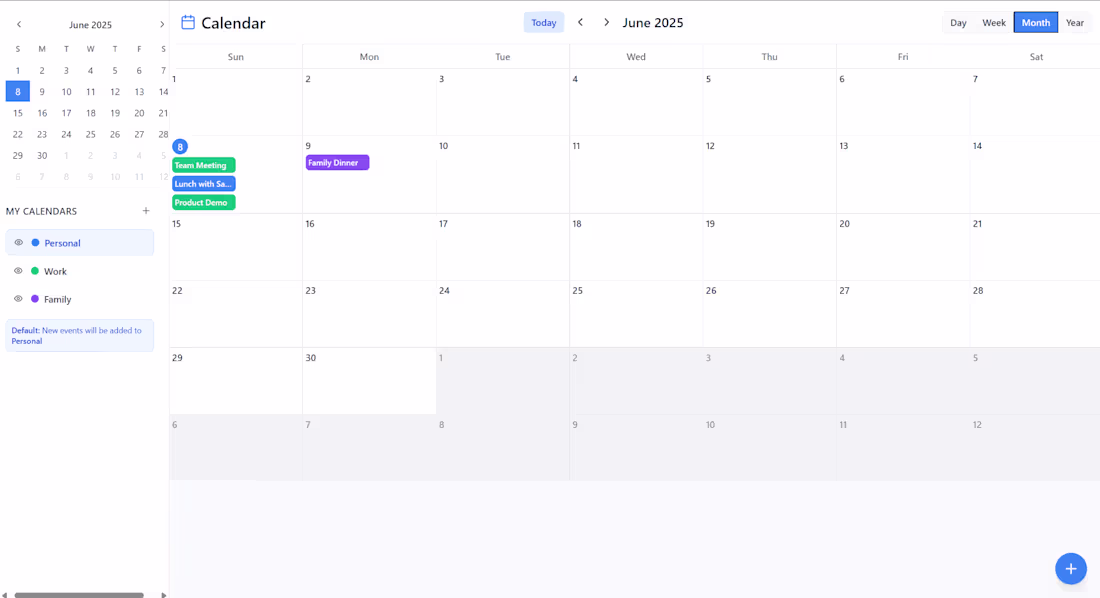
Task: Hide the Family calendar
Action: point(18,298)
